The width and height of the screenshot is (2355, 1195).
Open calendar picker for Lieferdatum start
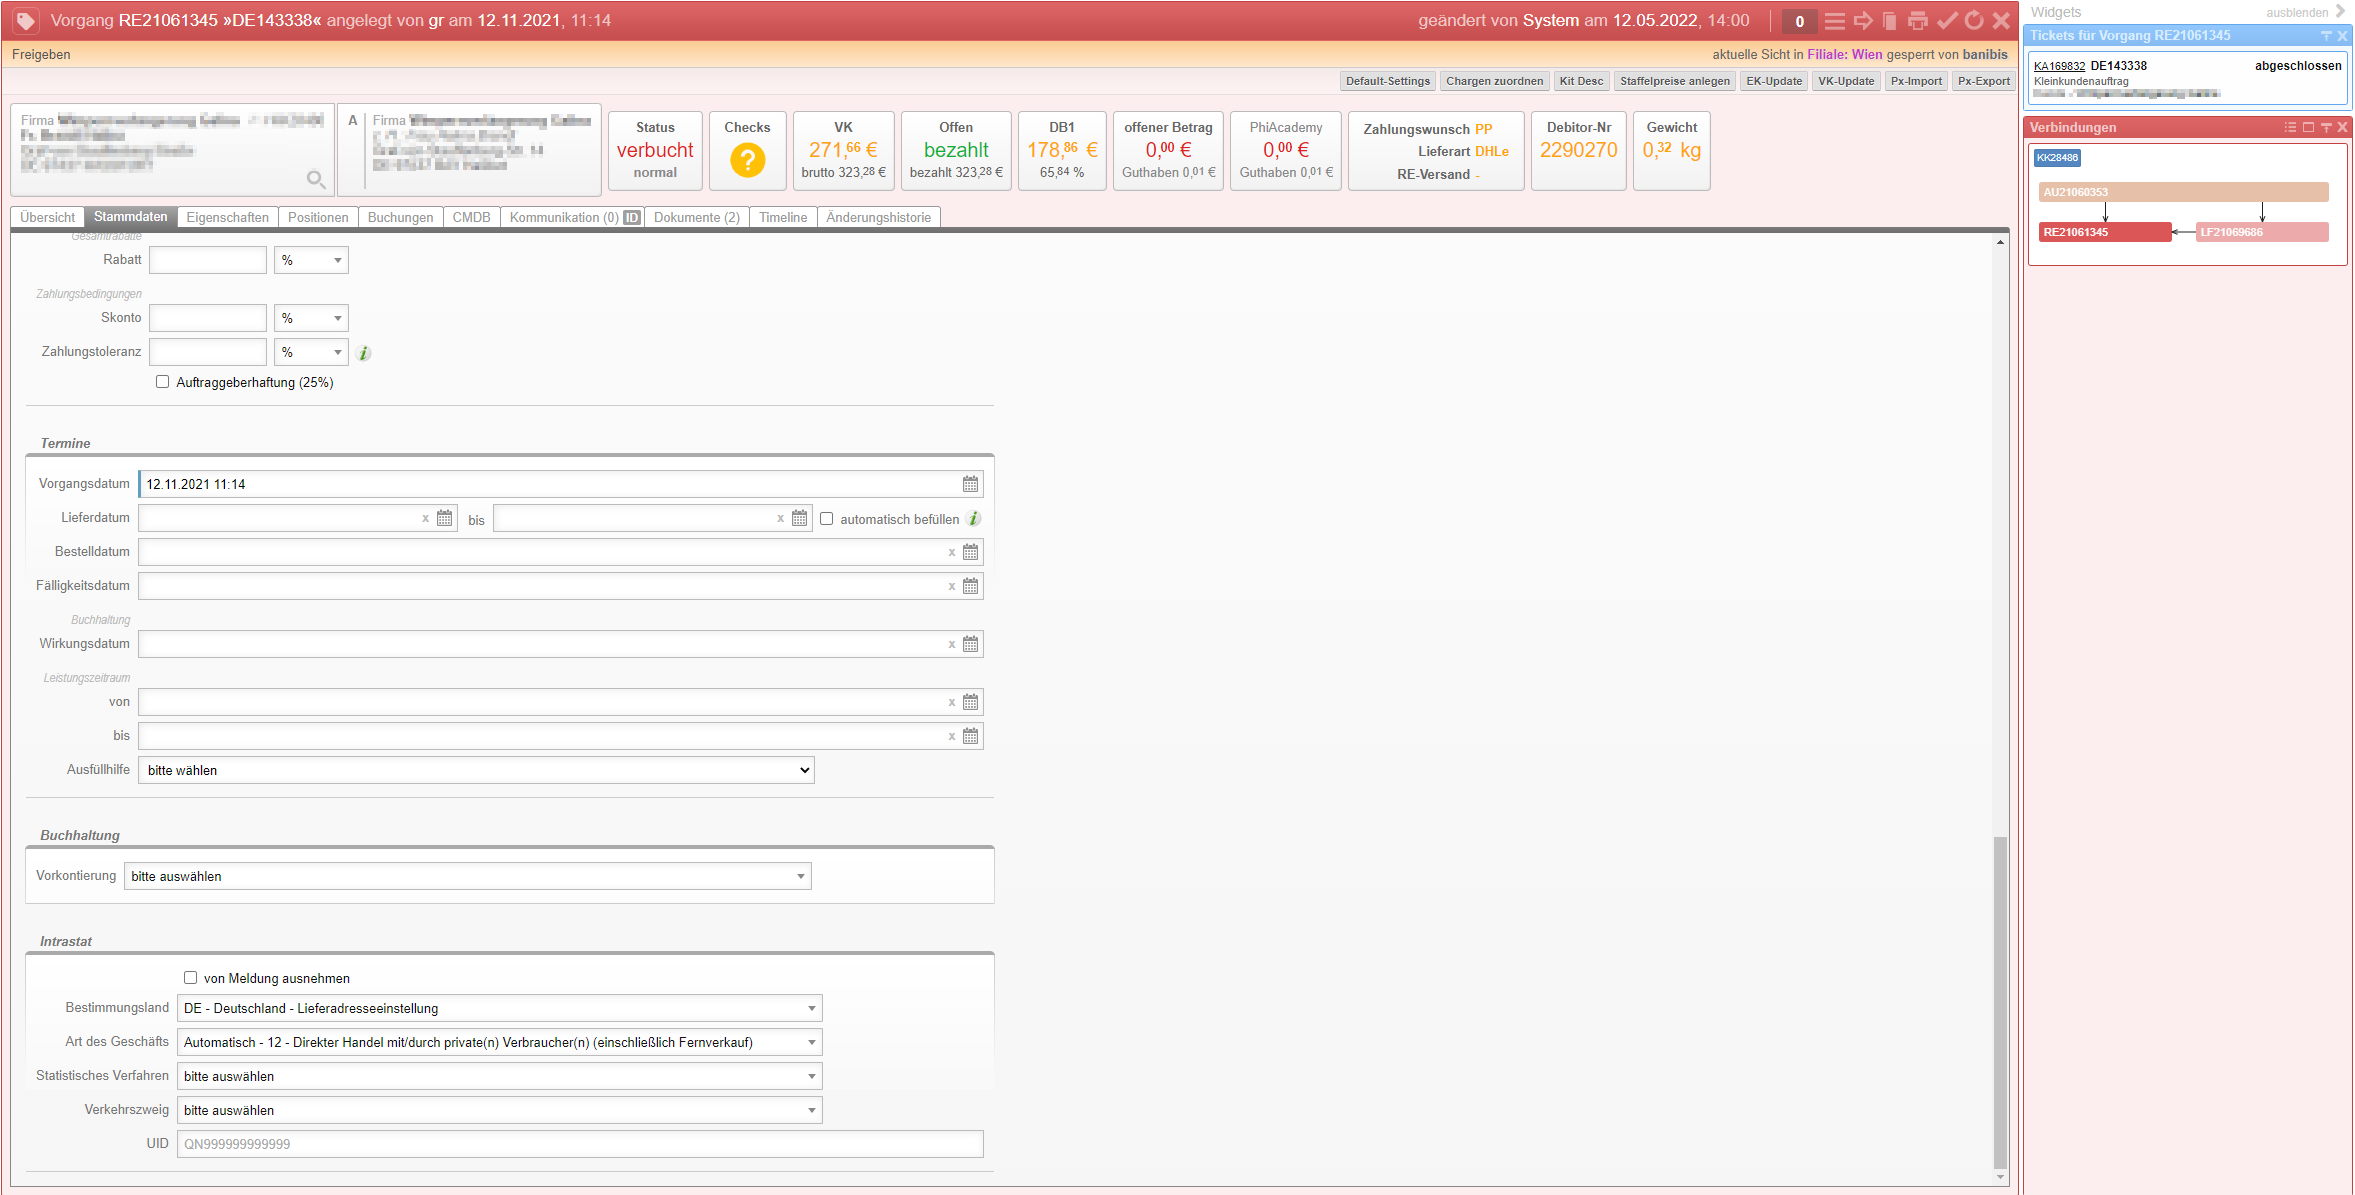[445, 518]
